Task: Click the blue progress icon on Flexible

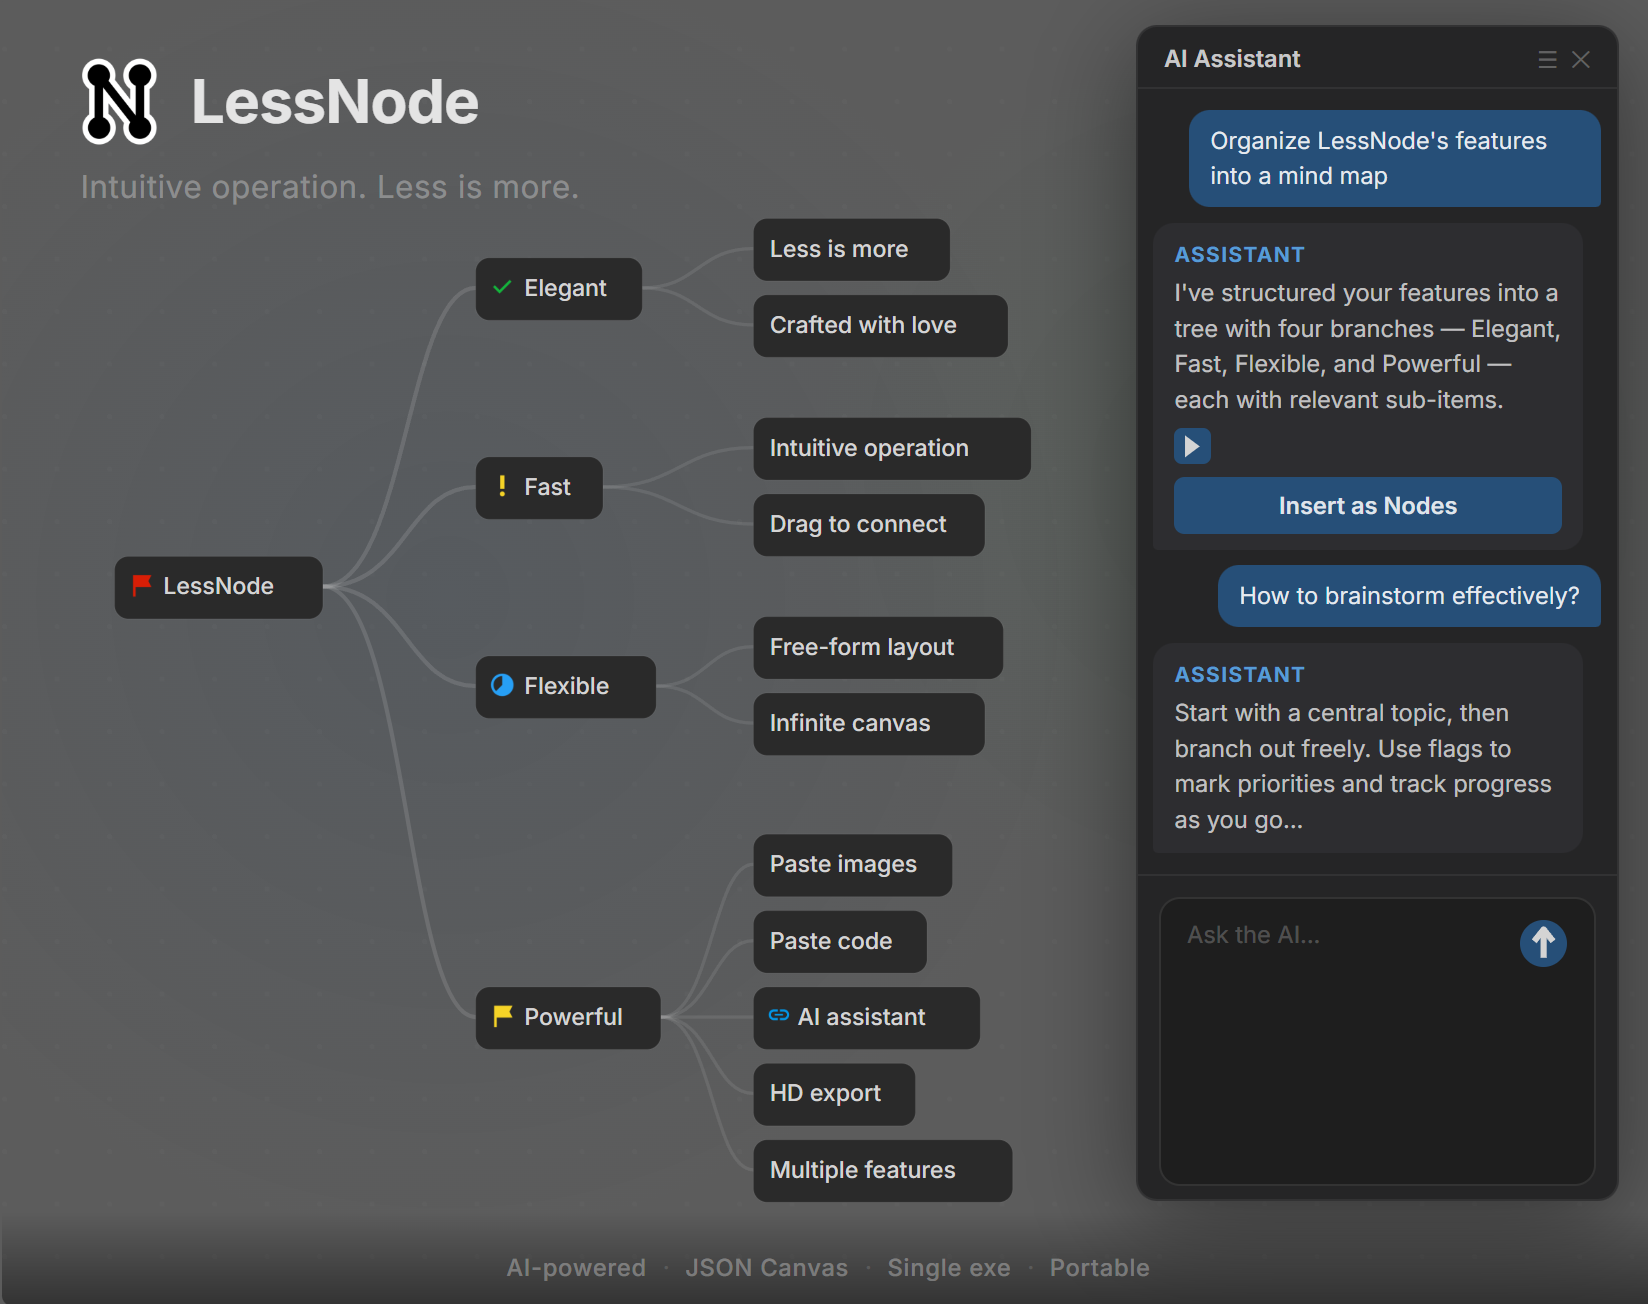Action: tap(502, 685)
